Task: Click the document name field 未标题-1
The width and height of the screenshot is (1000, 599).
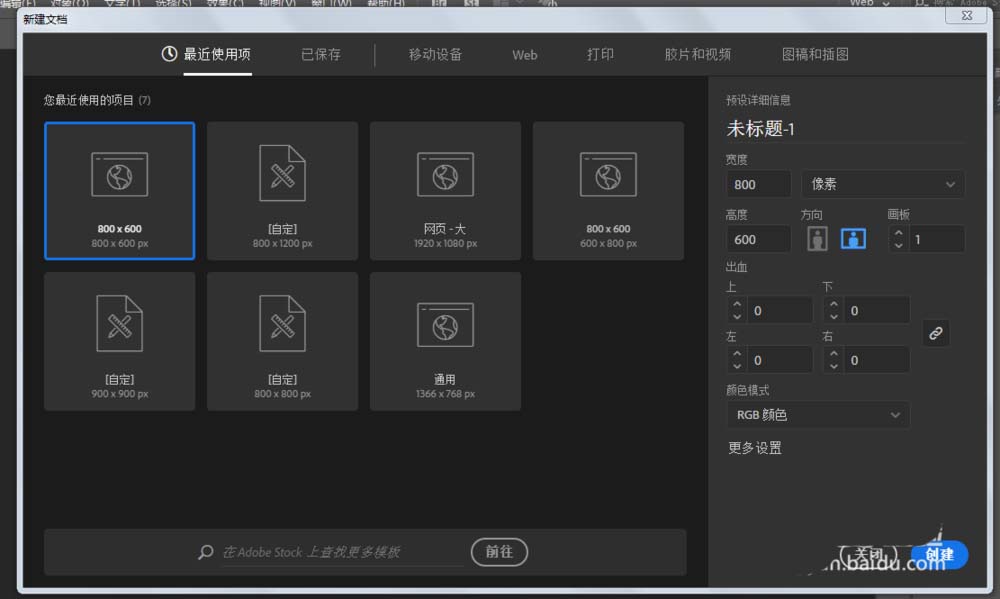Action: (844, 129)
